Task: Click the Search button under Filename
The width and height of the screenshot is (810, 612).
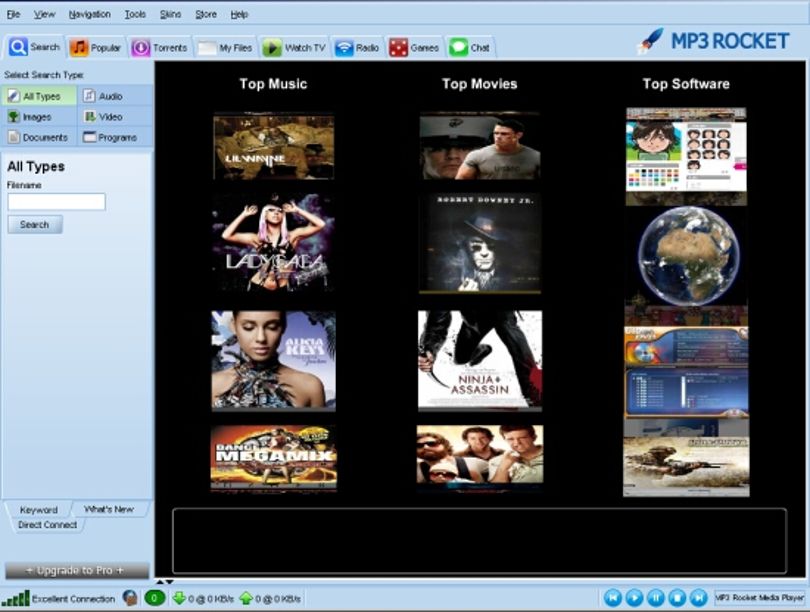Action: (35, 225)
